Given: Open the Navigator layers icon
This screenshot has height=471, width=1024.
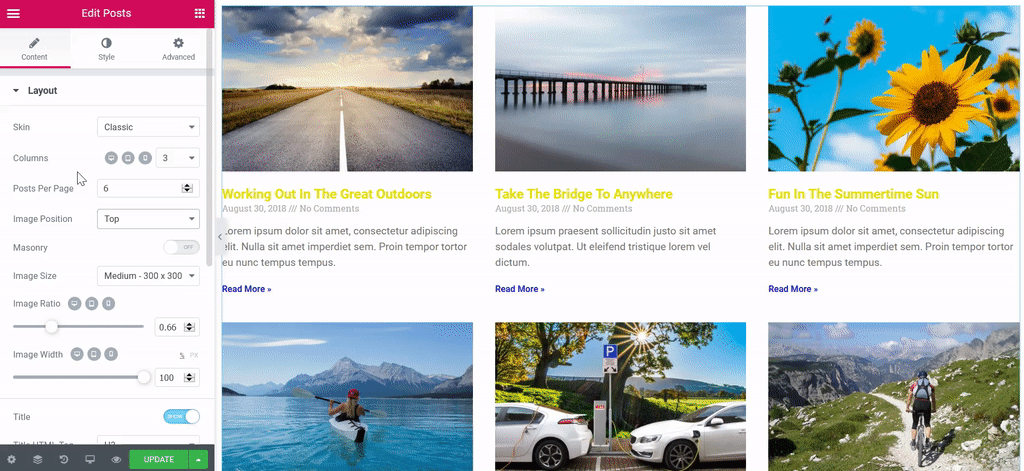Looking at the screenshot, I should 37,459.
